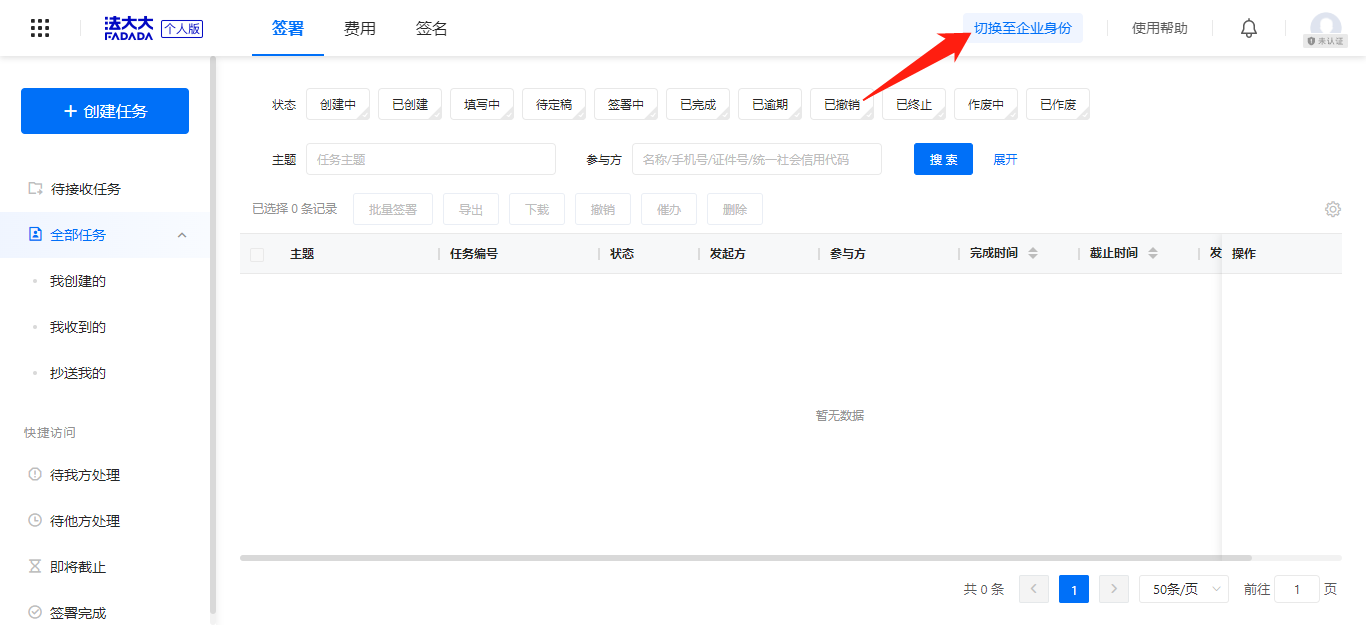Click 切换至企业身份 button
The width and height of the screenshot is (1366, 625).
[1022, 28]
